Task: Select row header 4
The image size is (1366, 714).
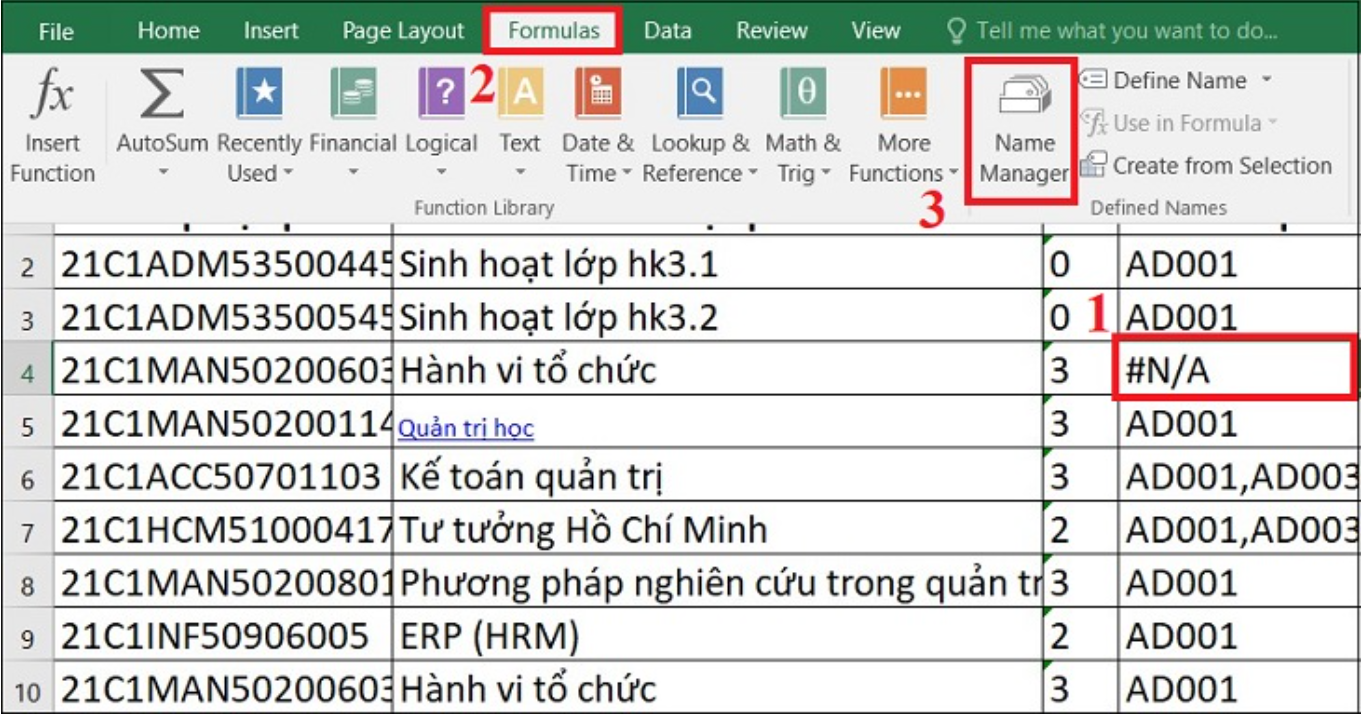Action: click(27, 371)
